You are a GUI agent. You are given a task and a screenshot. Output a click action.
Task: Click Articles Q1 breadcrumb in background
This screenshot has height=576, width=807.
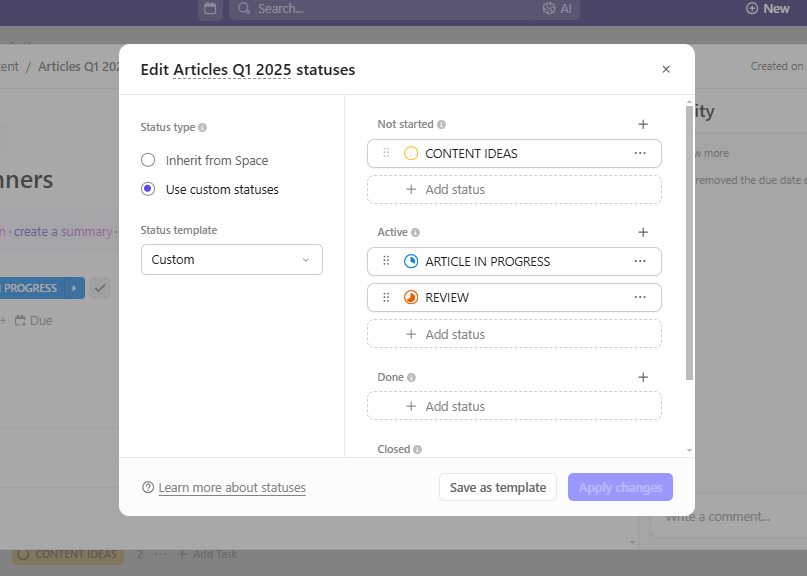[x=79, y=66]
